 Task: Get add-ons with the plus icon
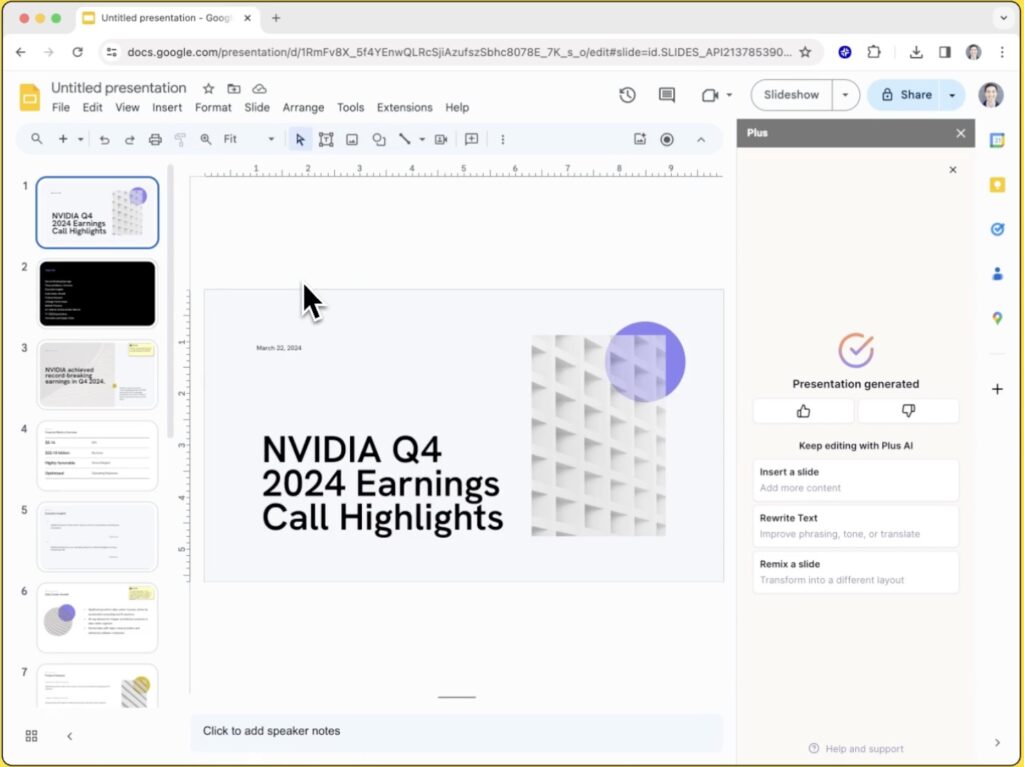coord(997,389)
